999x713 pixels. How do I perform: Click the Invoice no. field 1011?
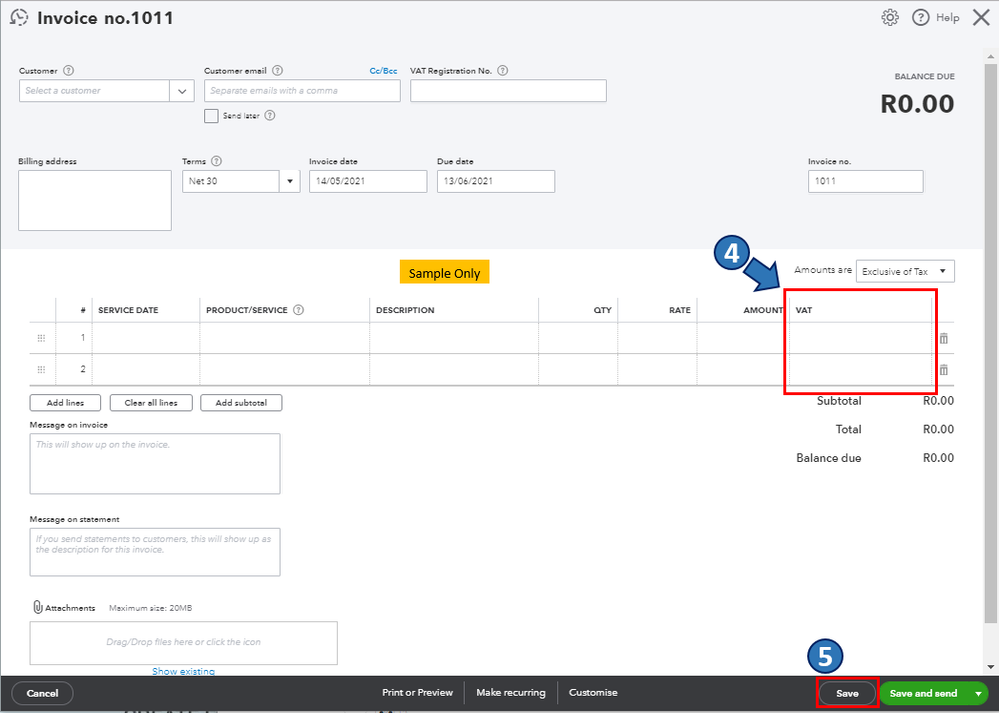coord(865,182)
